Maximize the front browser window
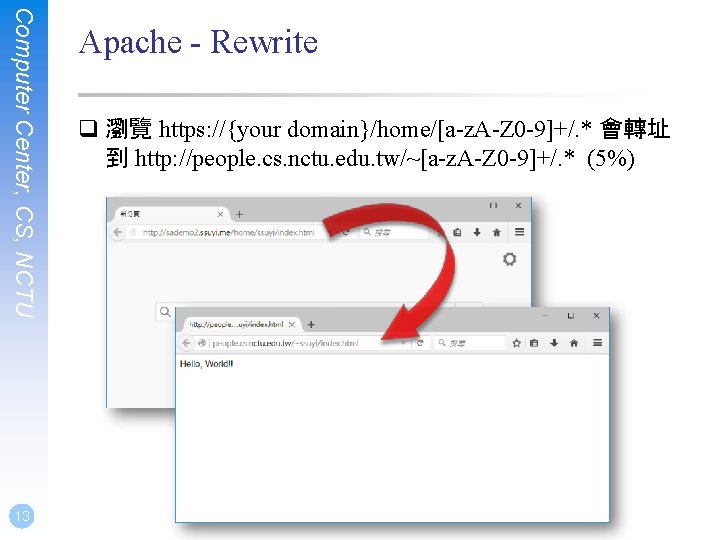 (x=570, y=315)
